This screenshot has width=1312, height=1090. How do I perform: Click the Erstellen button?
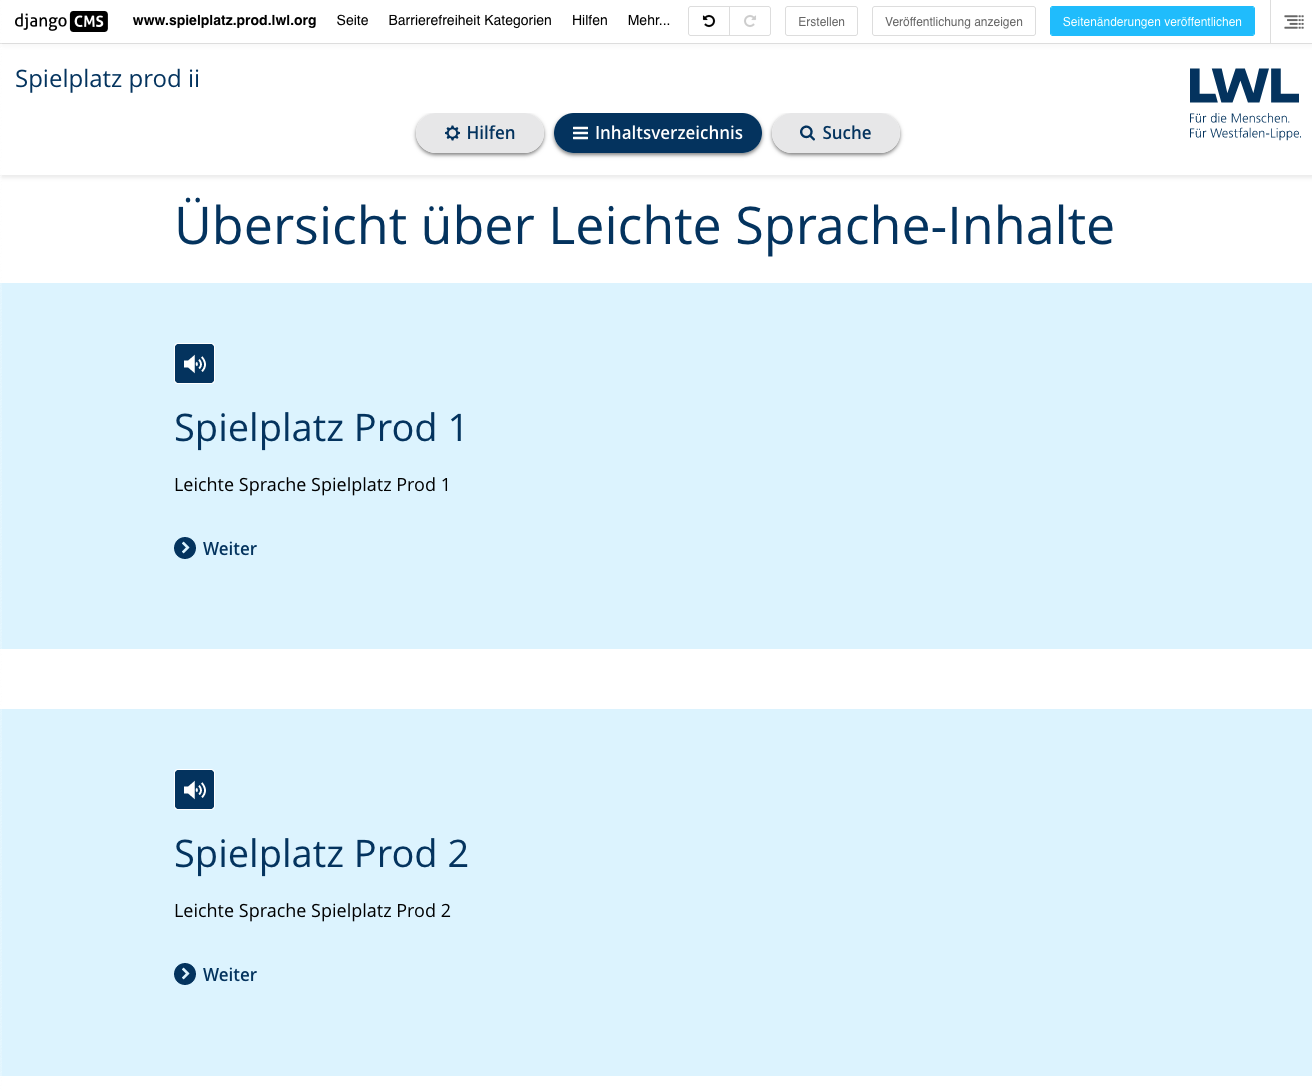coord(821,21)
